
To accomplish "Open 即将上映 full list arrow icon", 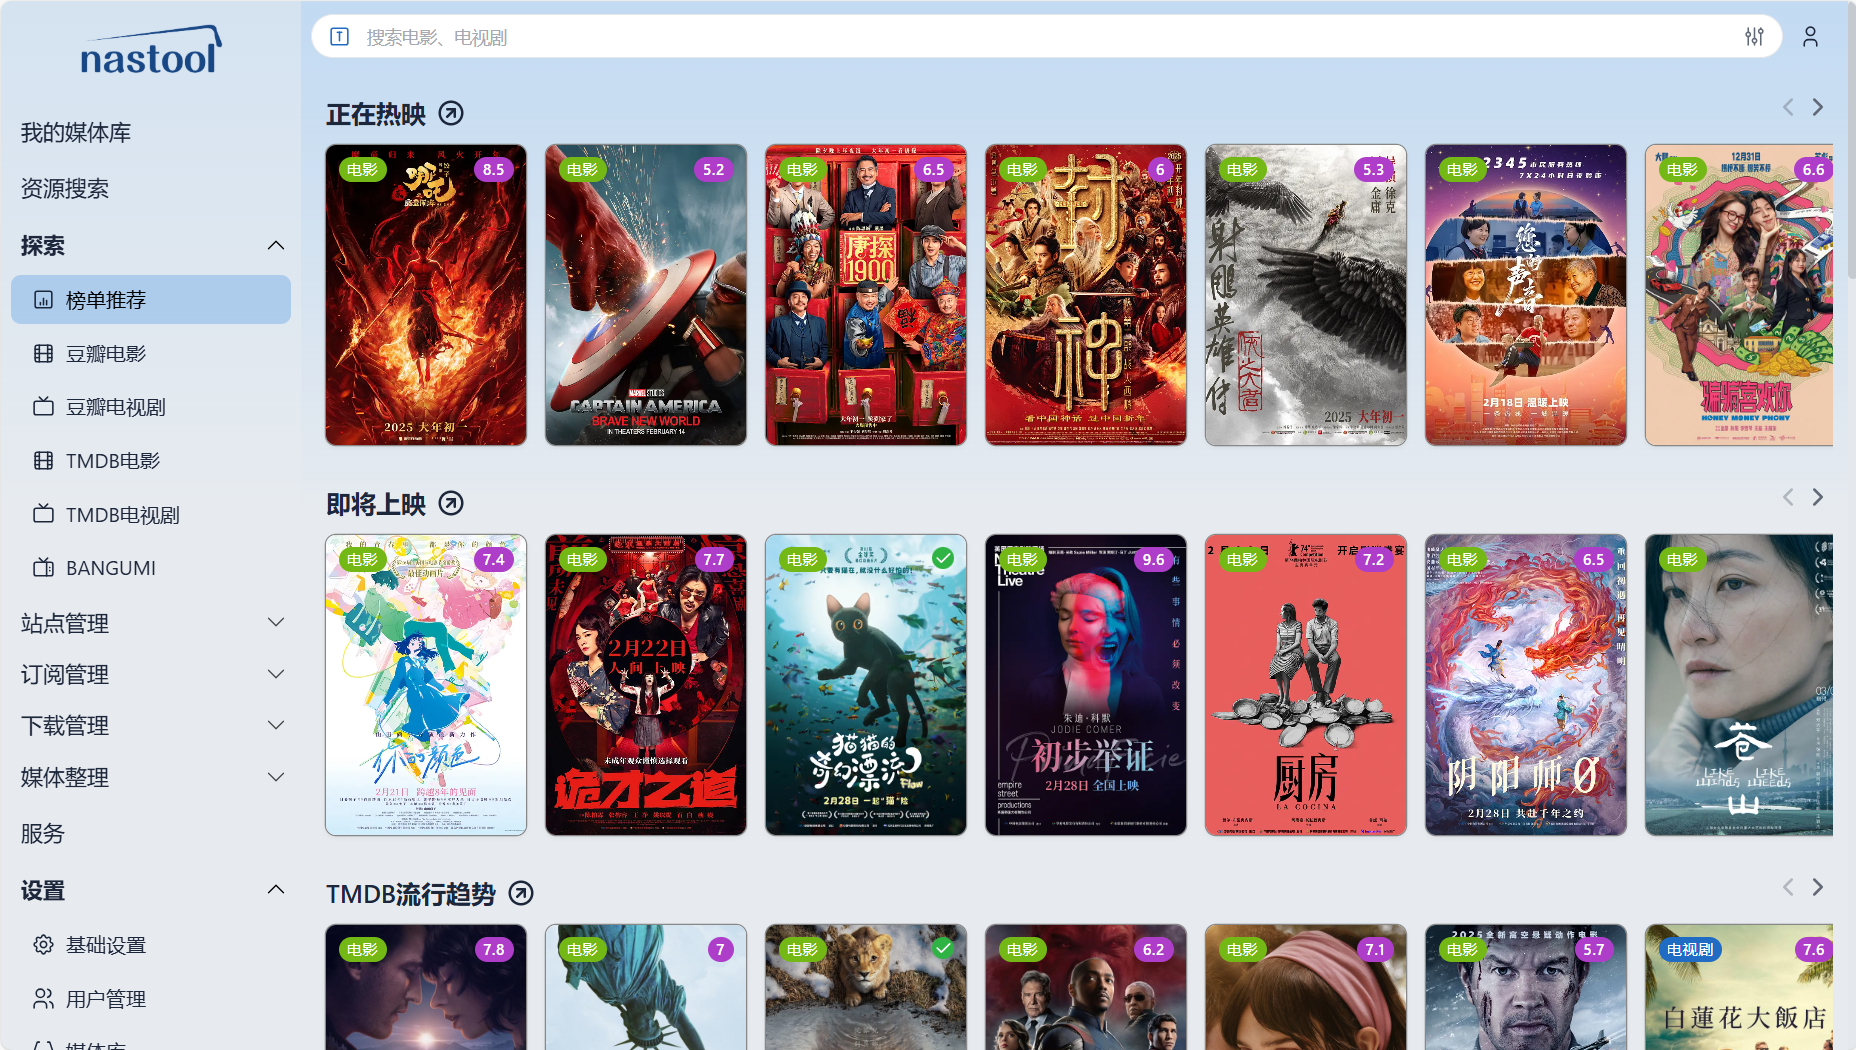I will pos(451,504).
